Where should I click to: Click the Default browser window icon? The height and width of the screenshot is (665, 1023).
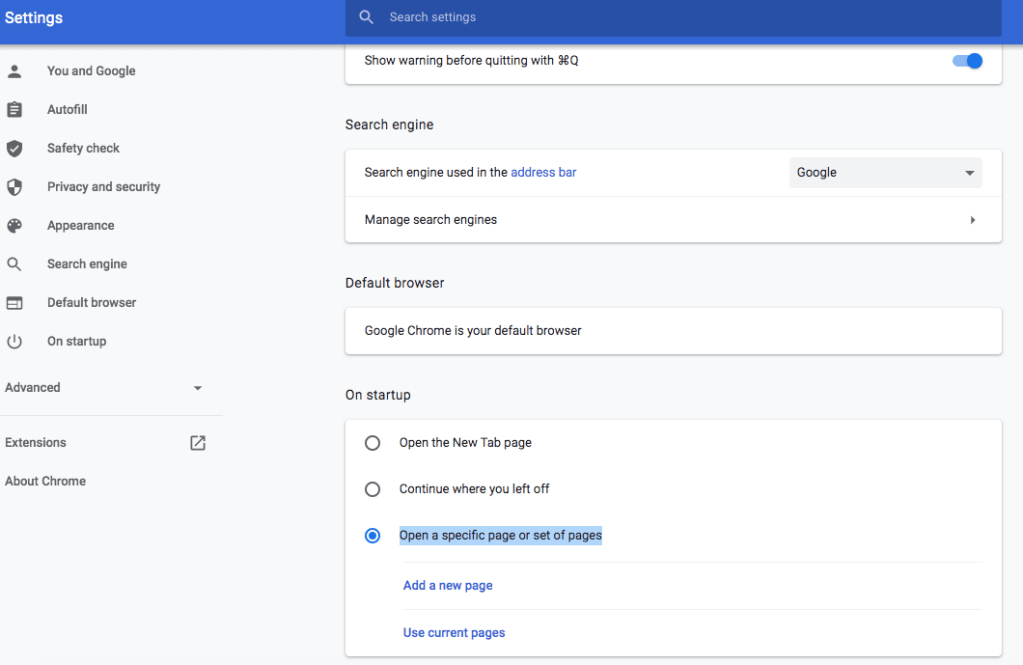(14, 303)
